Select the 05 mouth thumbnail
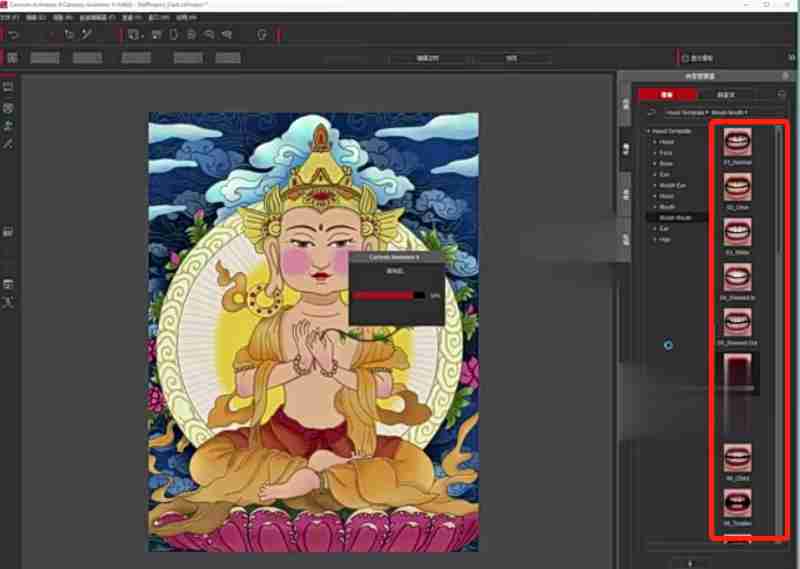Viewport: 800px width, 569px height. point(737,322)
